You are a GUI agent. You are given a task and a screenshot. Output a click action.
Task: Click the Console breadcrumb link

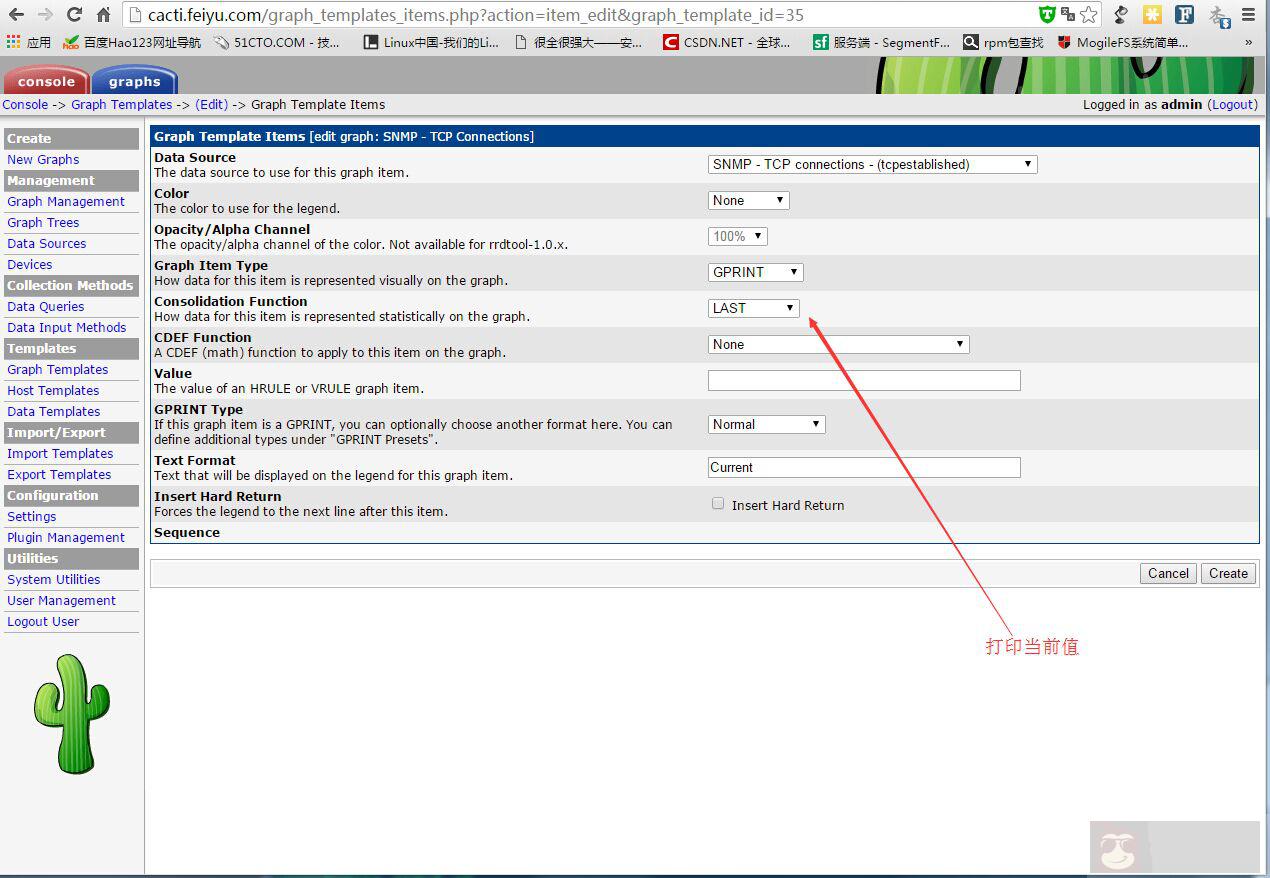pyautogui.click(x=25, y=104)
